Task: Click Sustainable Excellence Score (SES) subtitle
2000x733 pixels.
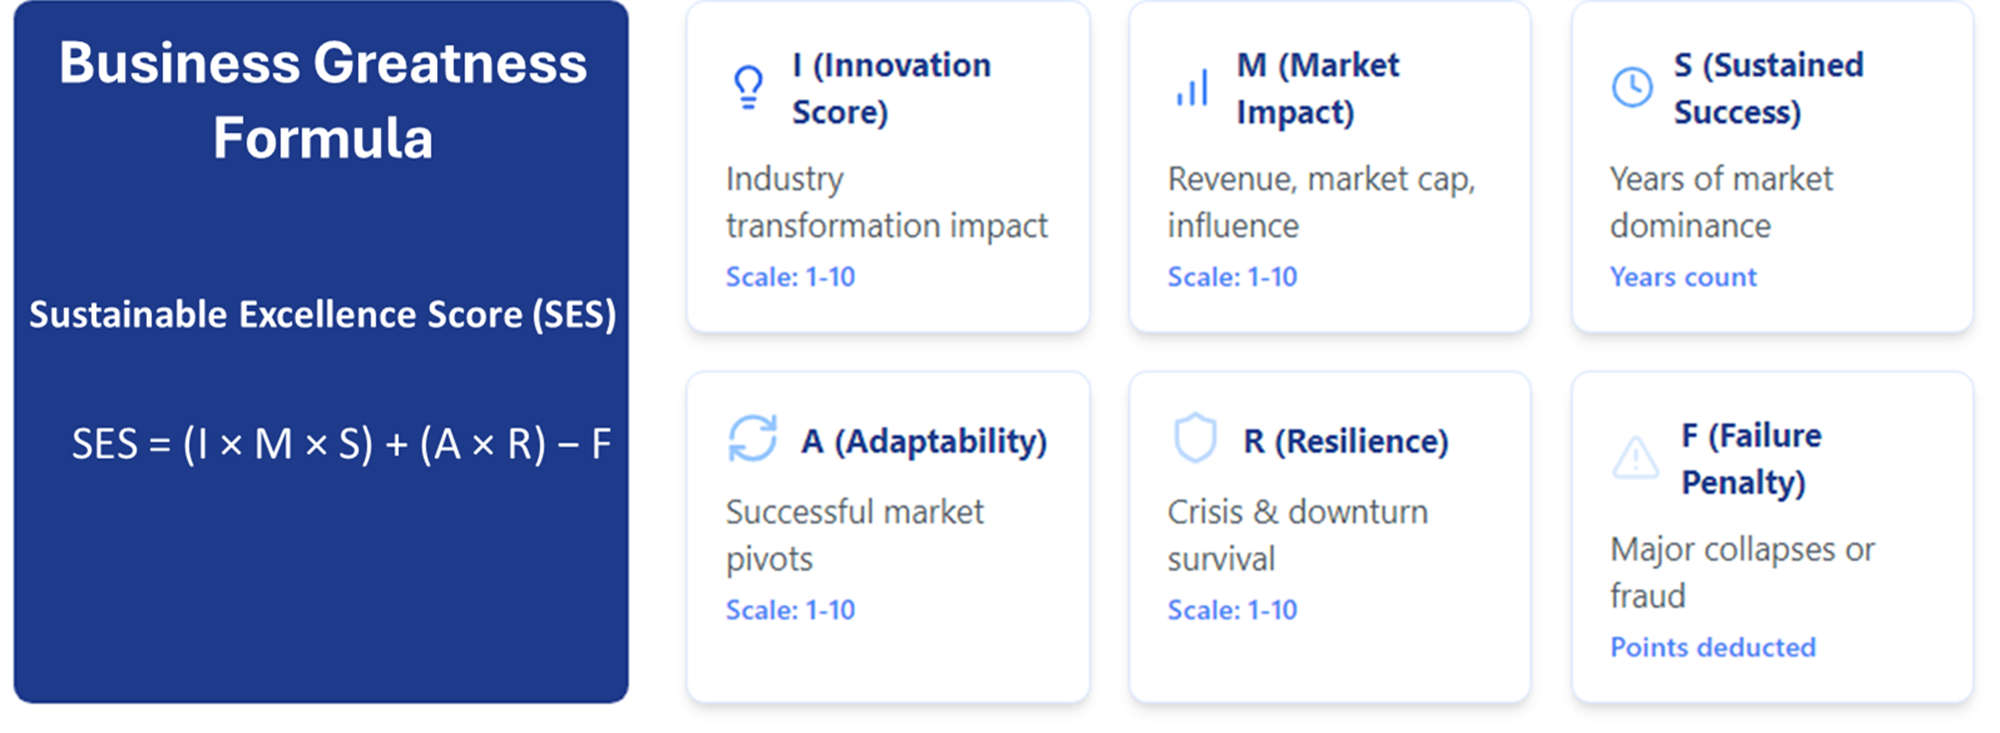Action: (322, 314)
